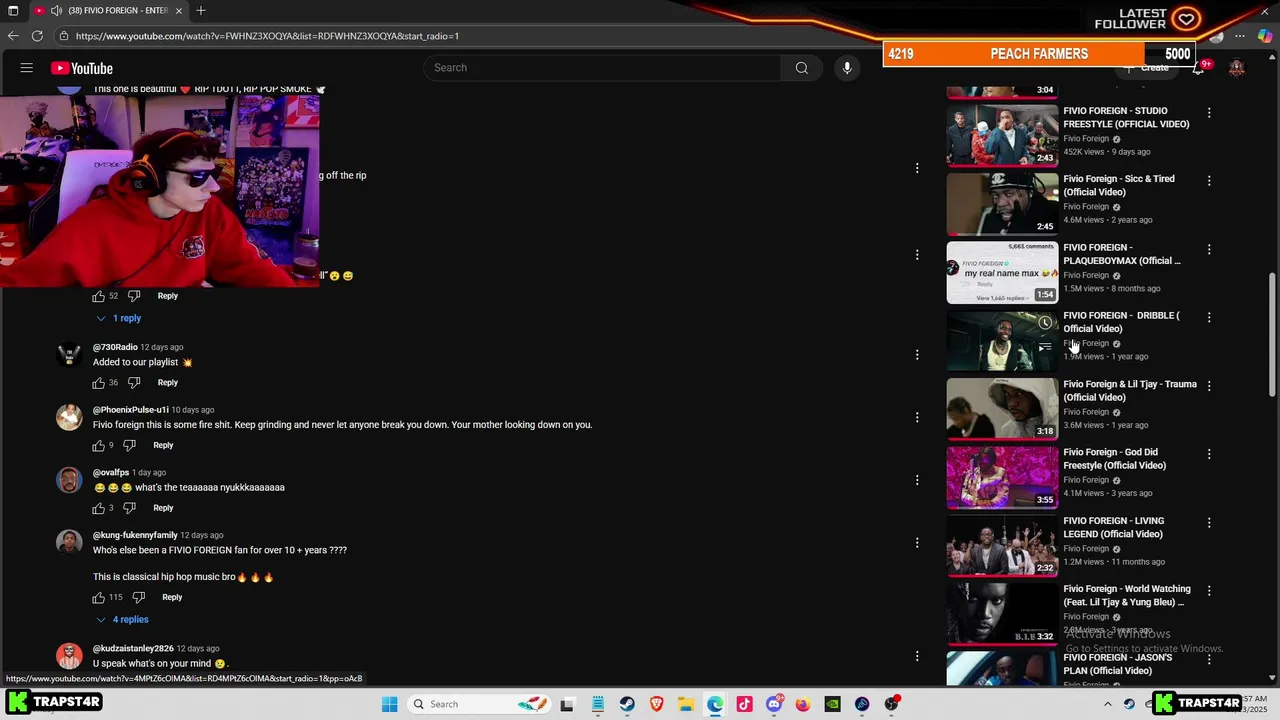
Task: Open 'World Watching' video title
Action: click(x=1126, y=596)
